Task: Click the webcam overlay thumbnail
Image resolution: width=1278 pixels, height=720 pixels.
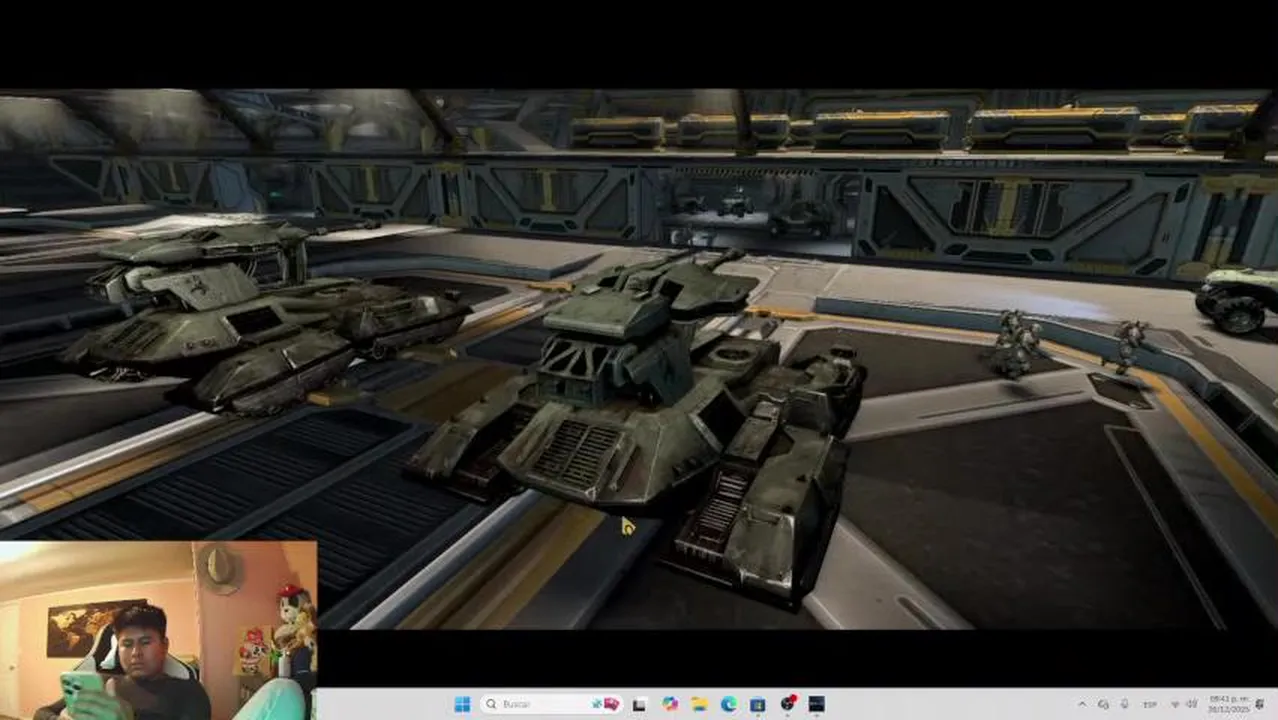Action: [x=158, y=631]
